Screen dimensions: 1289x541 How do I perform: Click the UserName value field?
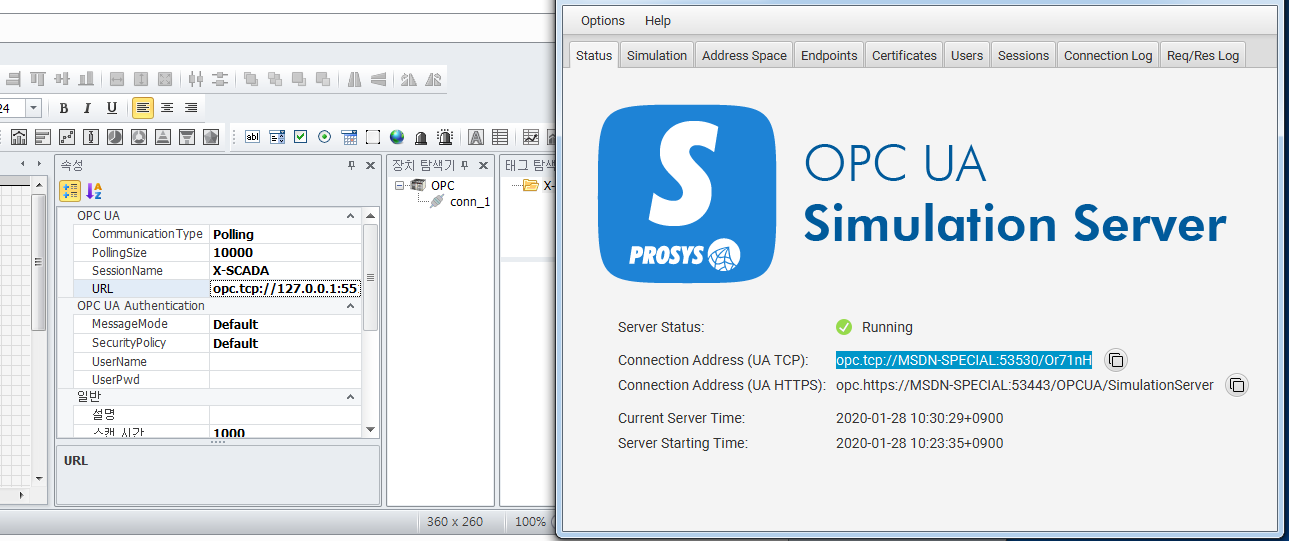tap(284, 361)
